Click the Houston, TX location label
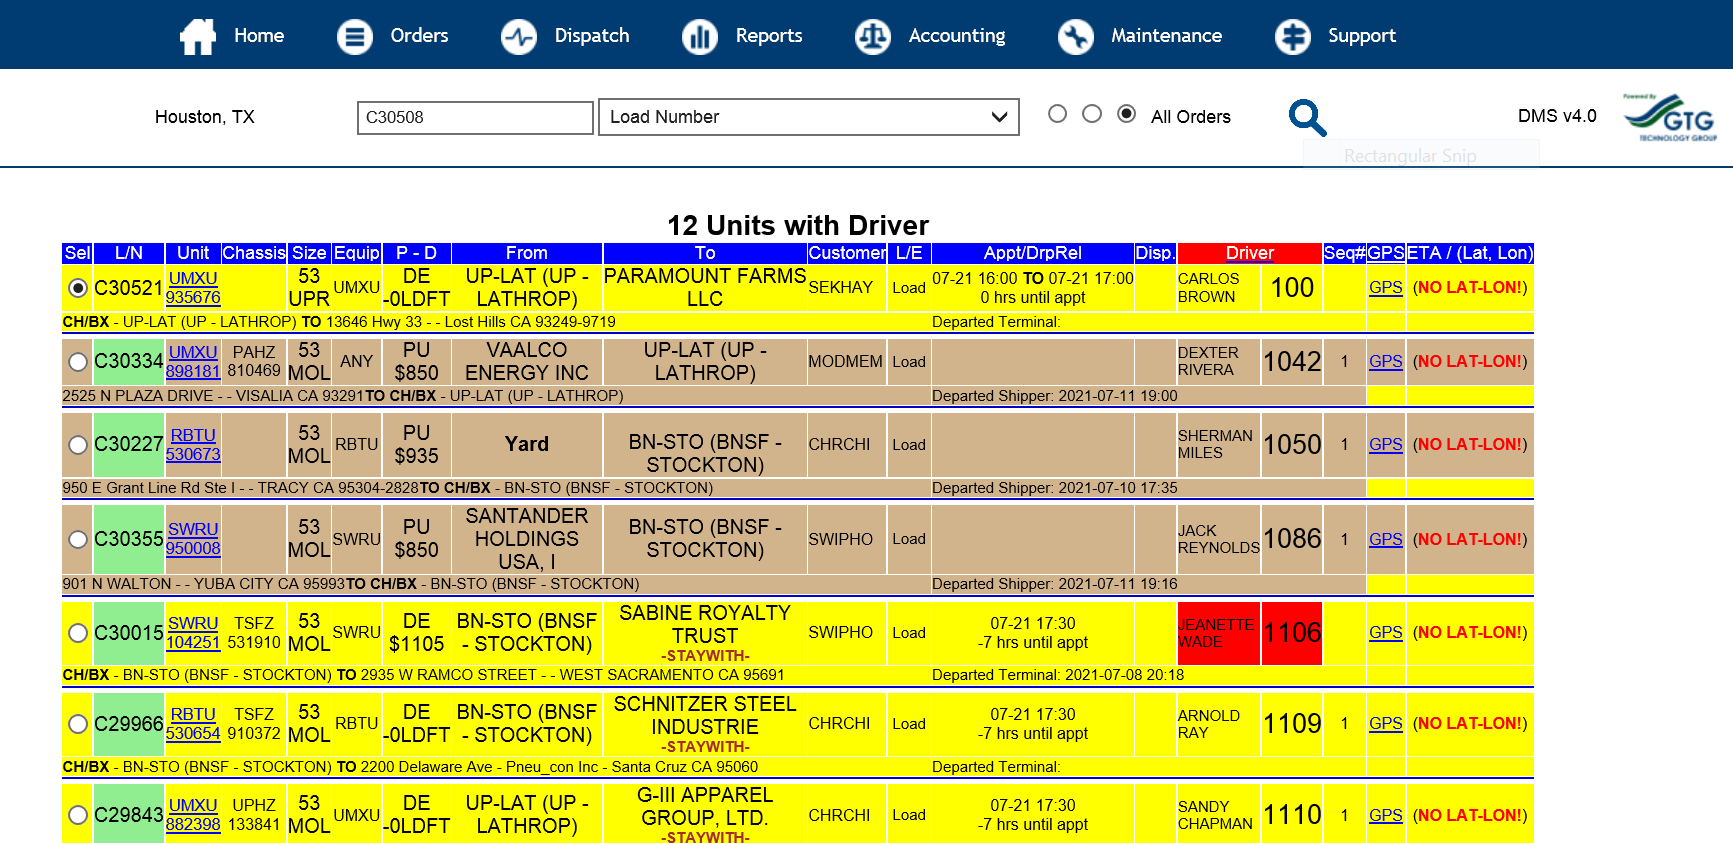 point(205,117)
